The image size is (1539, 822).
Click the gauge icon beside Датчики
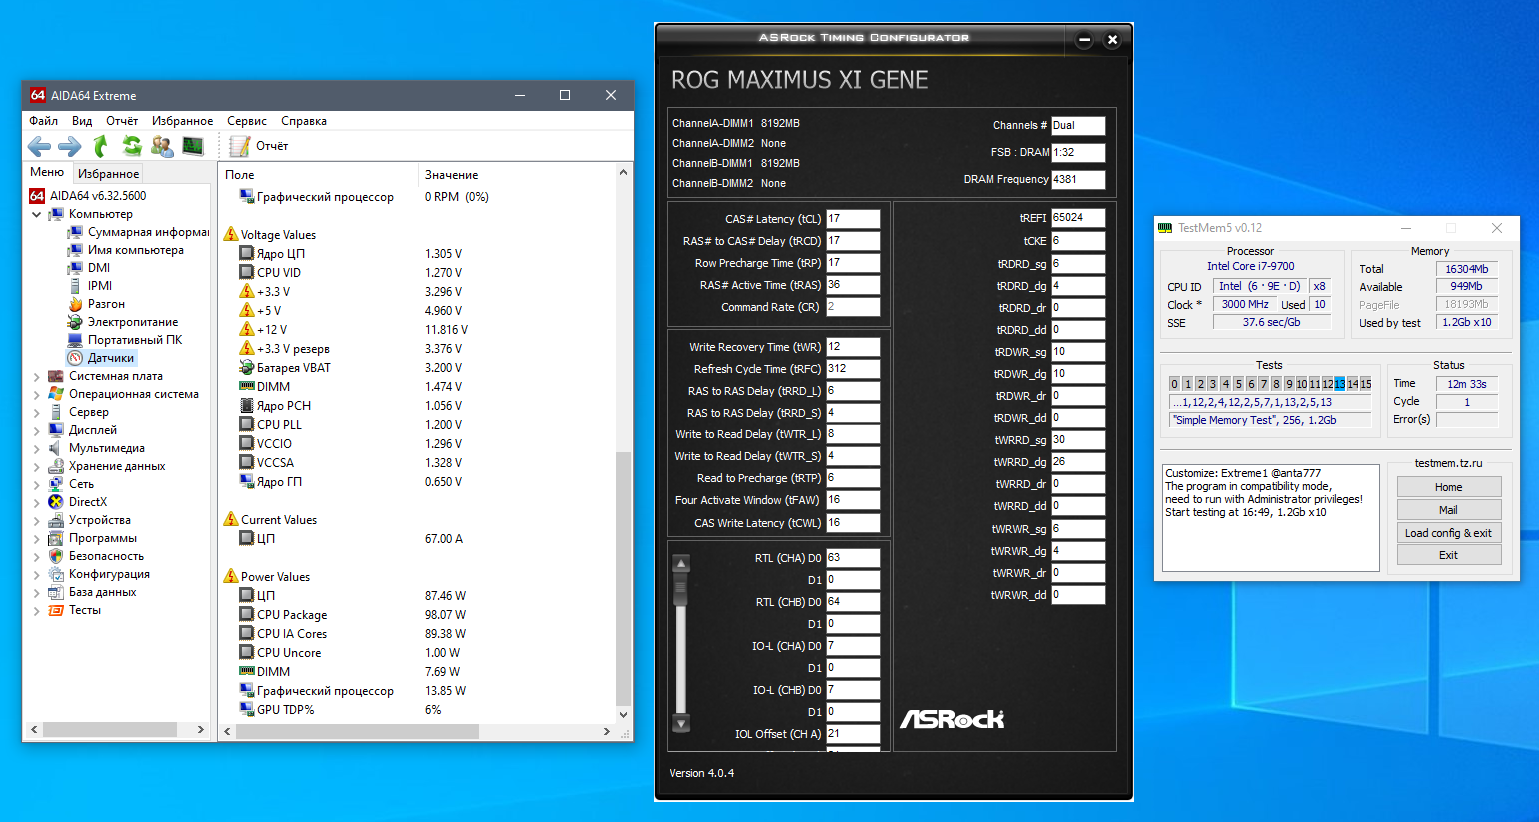(x=75, y=358)
